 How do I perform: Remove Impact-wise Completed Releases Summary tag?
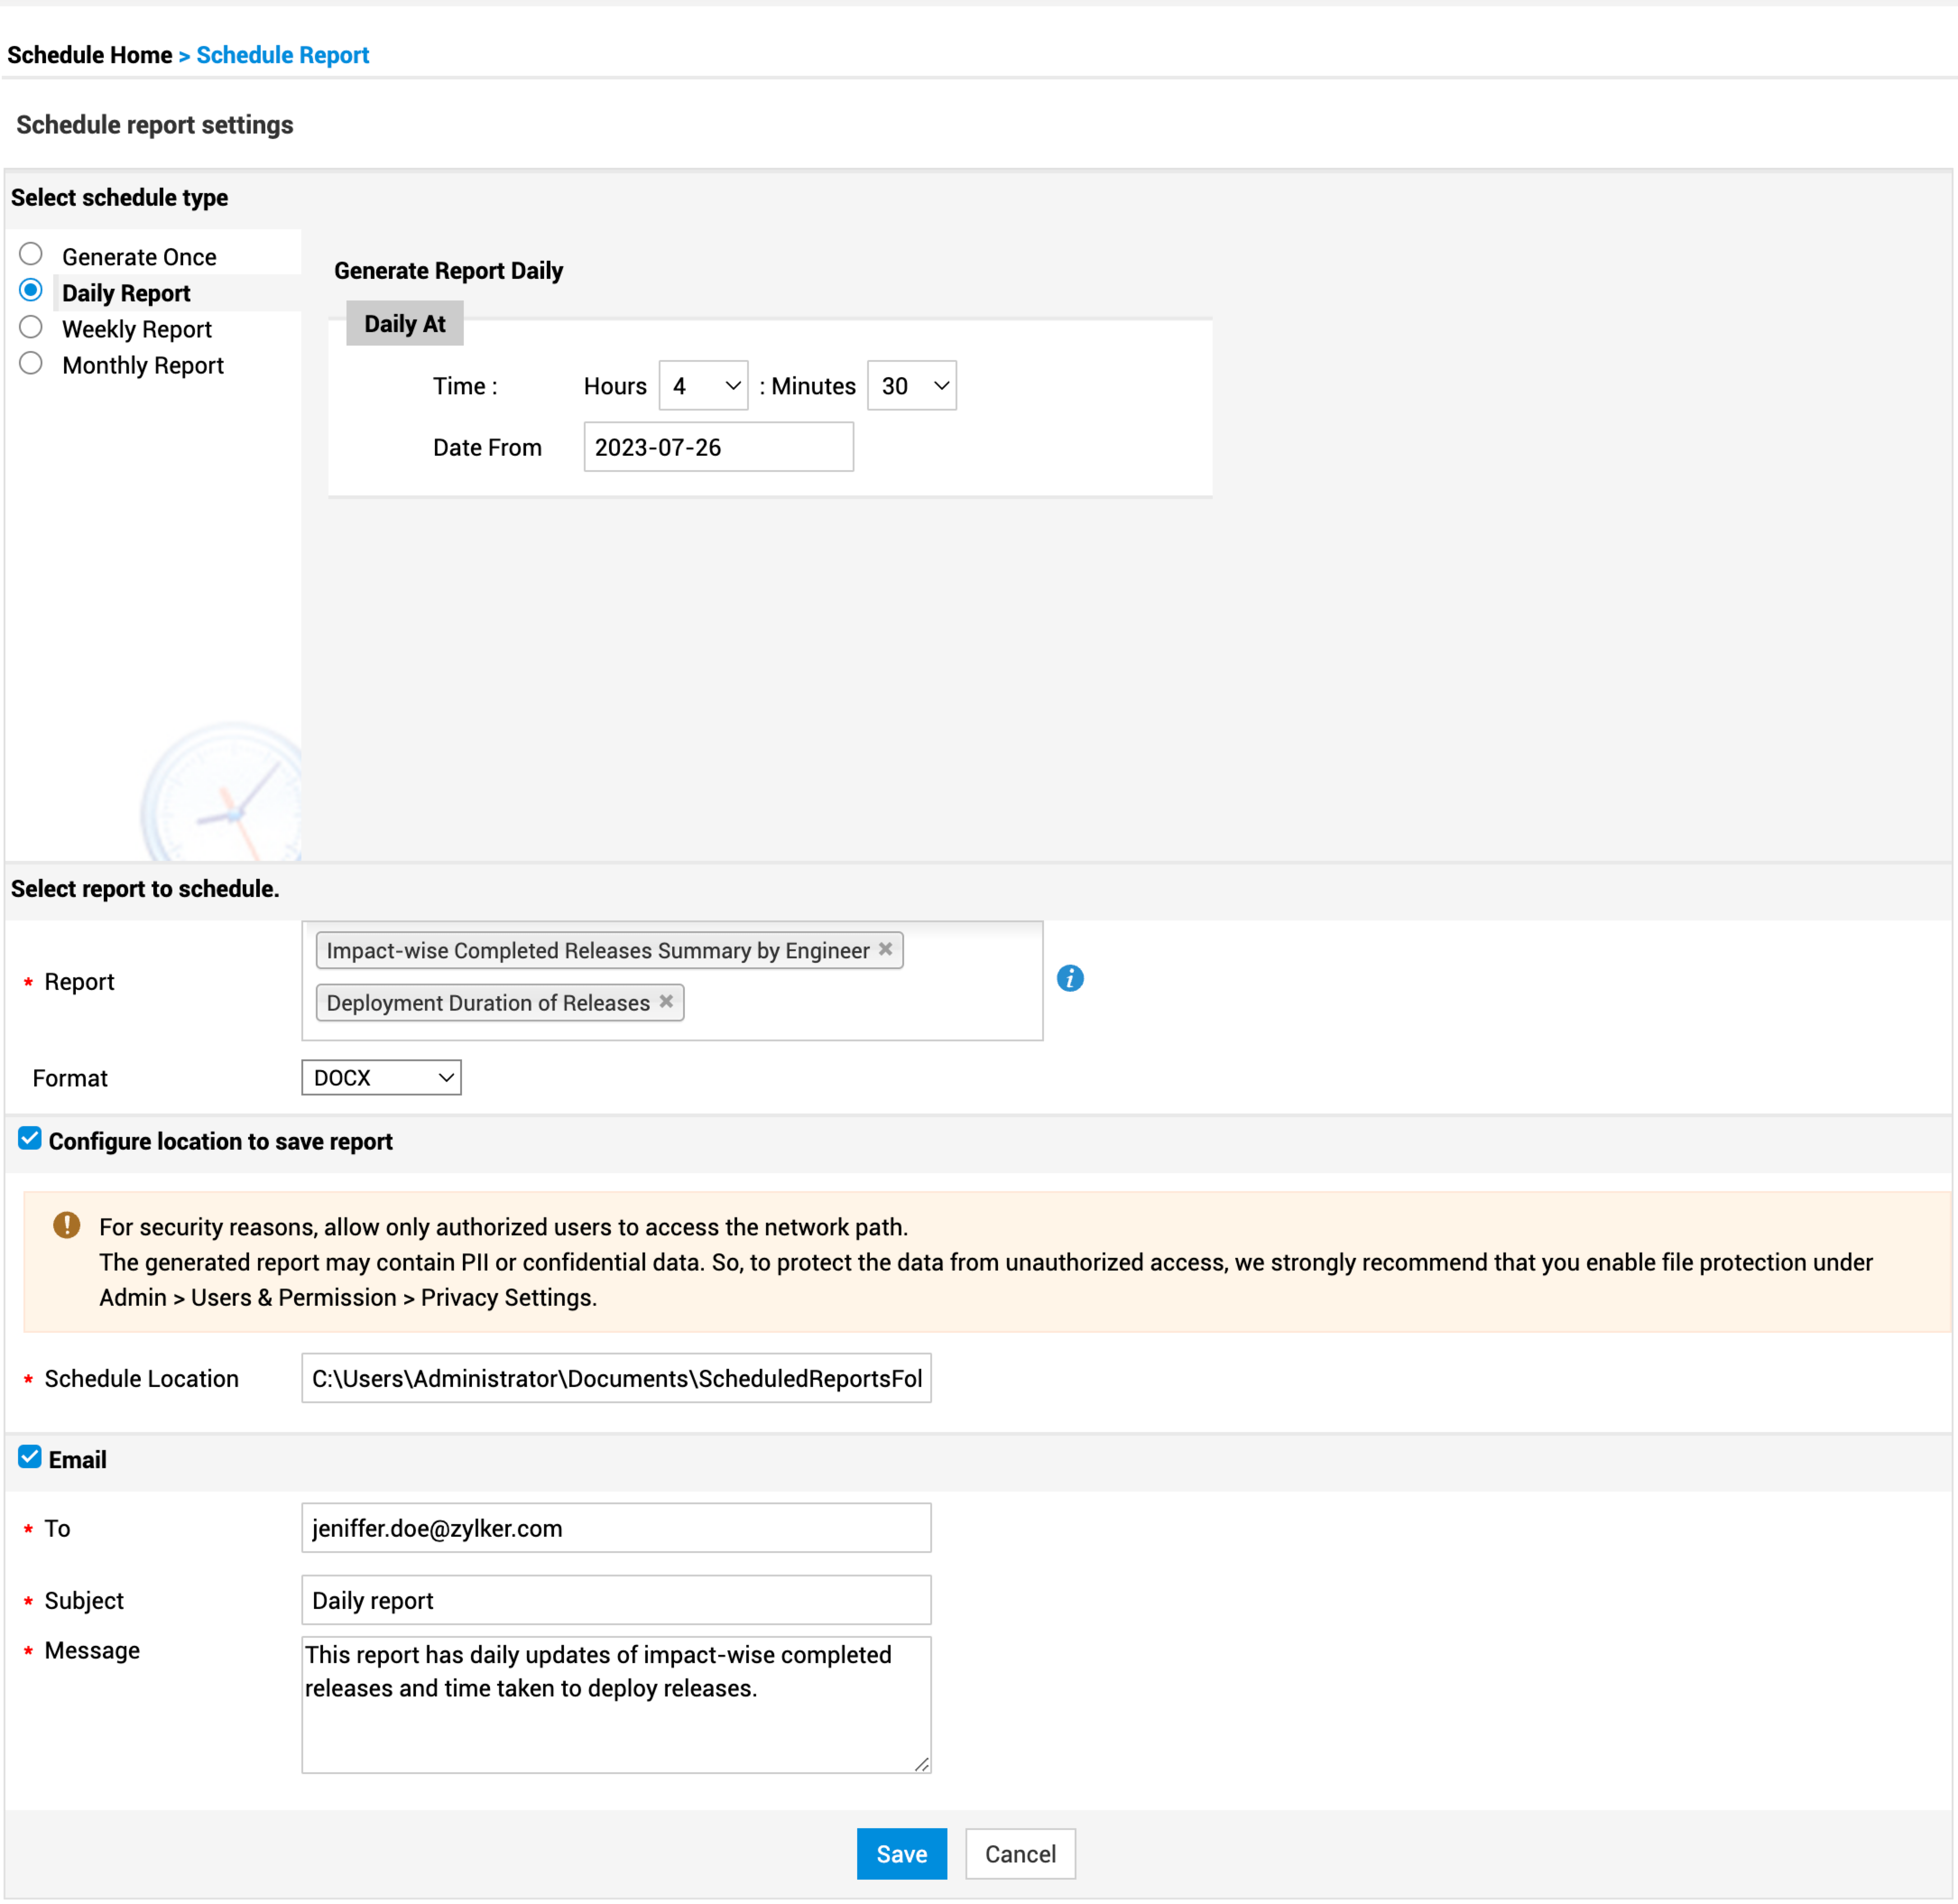click(885, 949)
